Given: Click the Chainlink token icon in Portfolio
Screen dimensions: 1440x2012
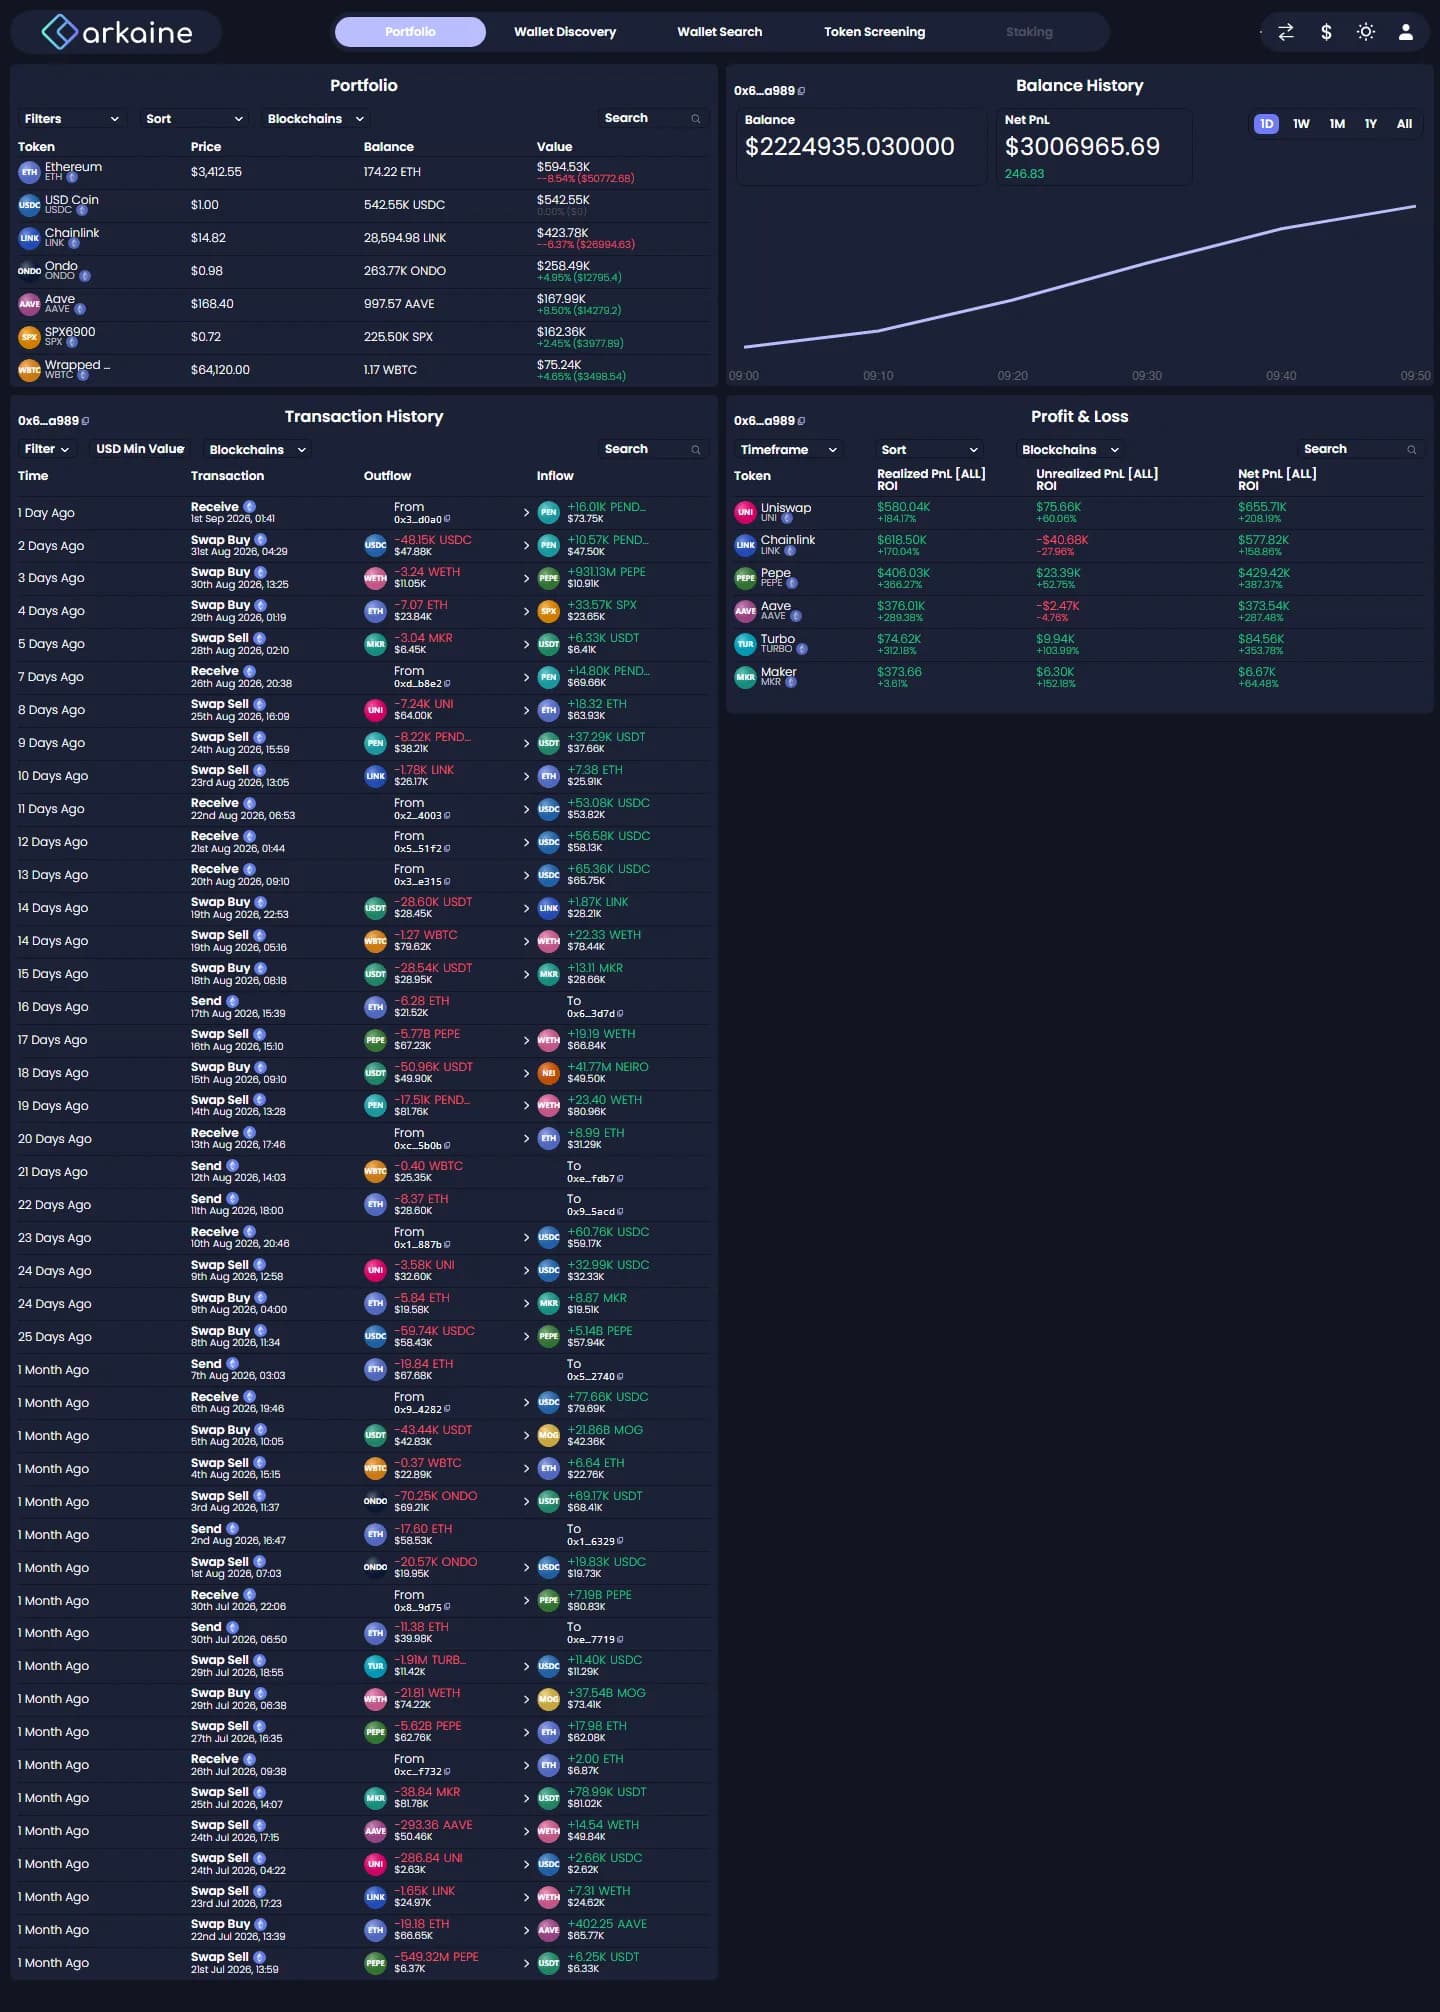Looking at the screenshot, I should (x=29, y=238).
